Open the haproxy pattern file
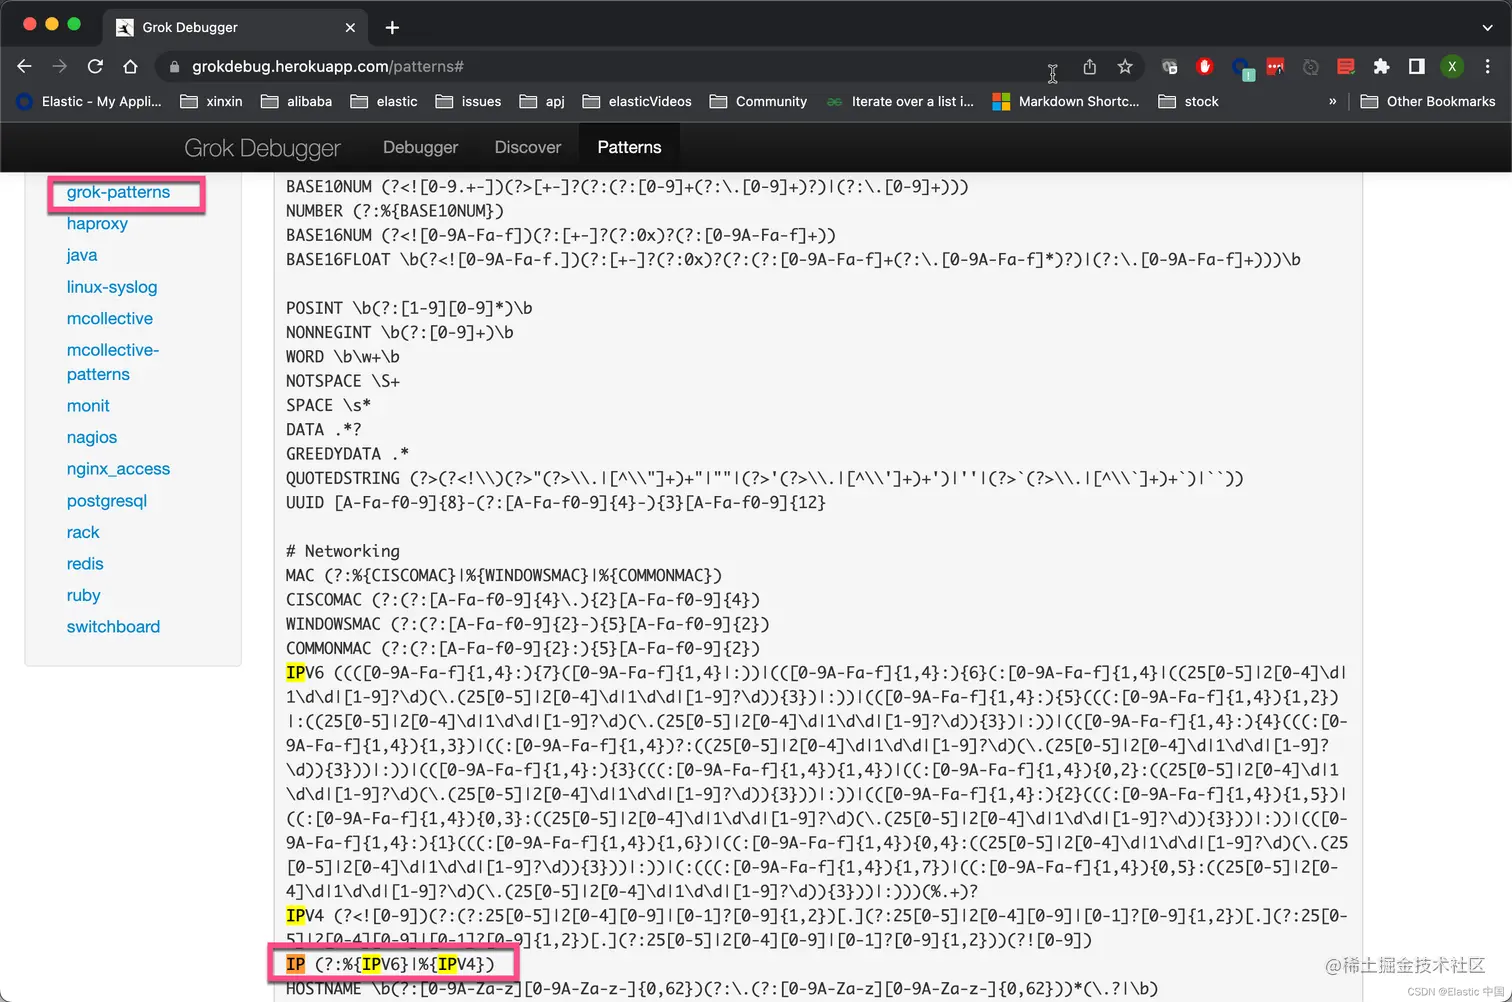Viewport: 1512px width, 1002px height. coord(97,224)
